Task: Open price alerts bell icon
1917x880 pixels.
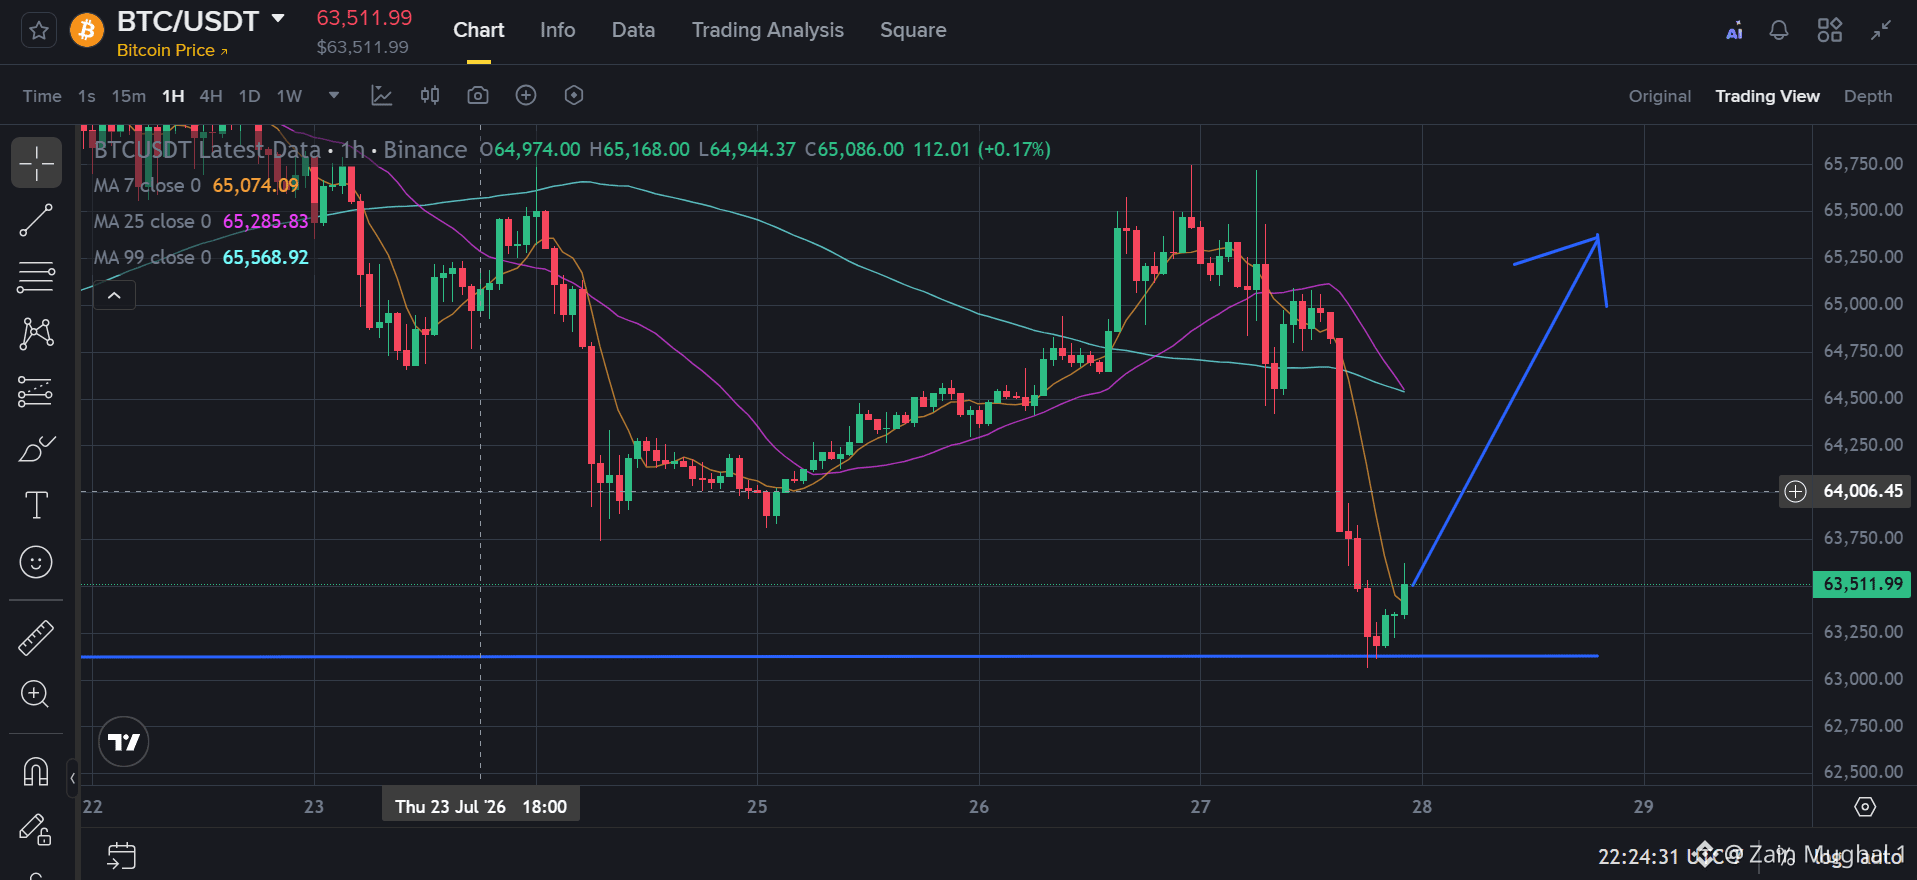Action: tap(1779, 31)
